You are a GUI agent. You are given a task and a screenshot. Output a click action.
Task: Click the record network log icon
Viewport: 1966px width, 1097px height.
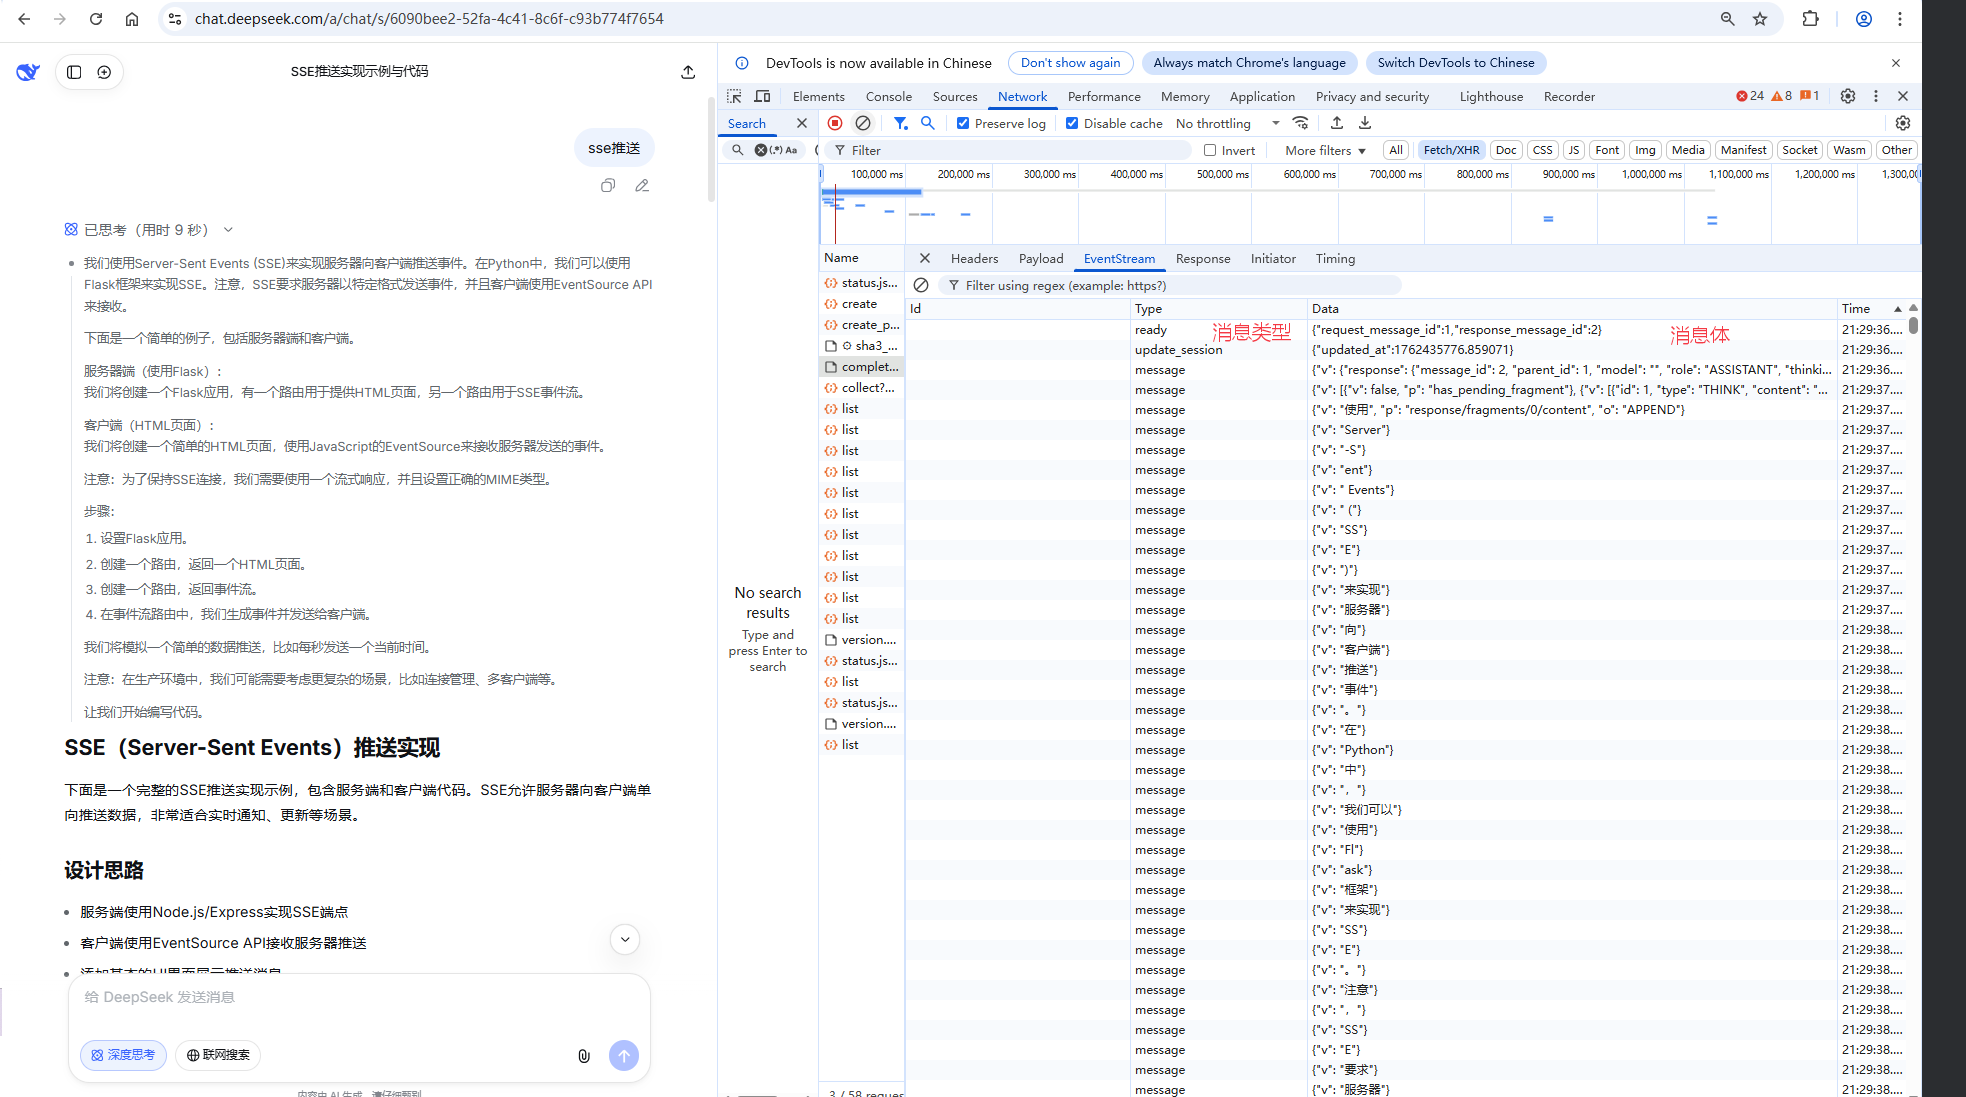[835, 123]
